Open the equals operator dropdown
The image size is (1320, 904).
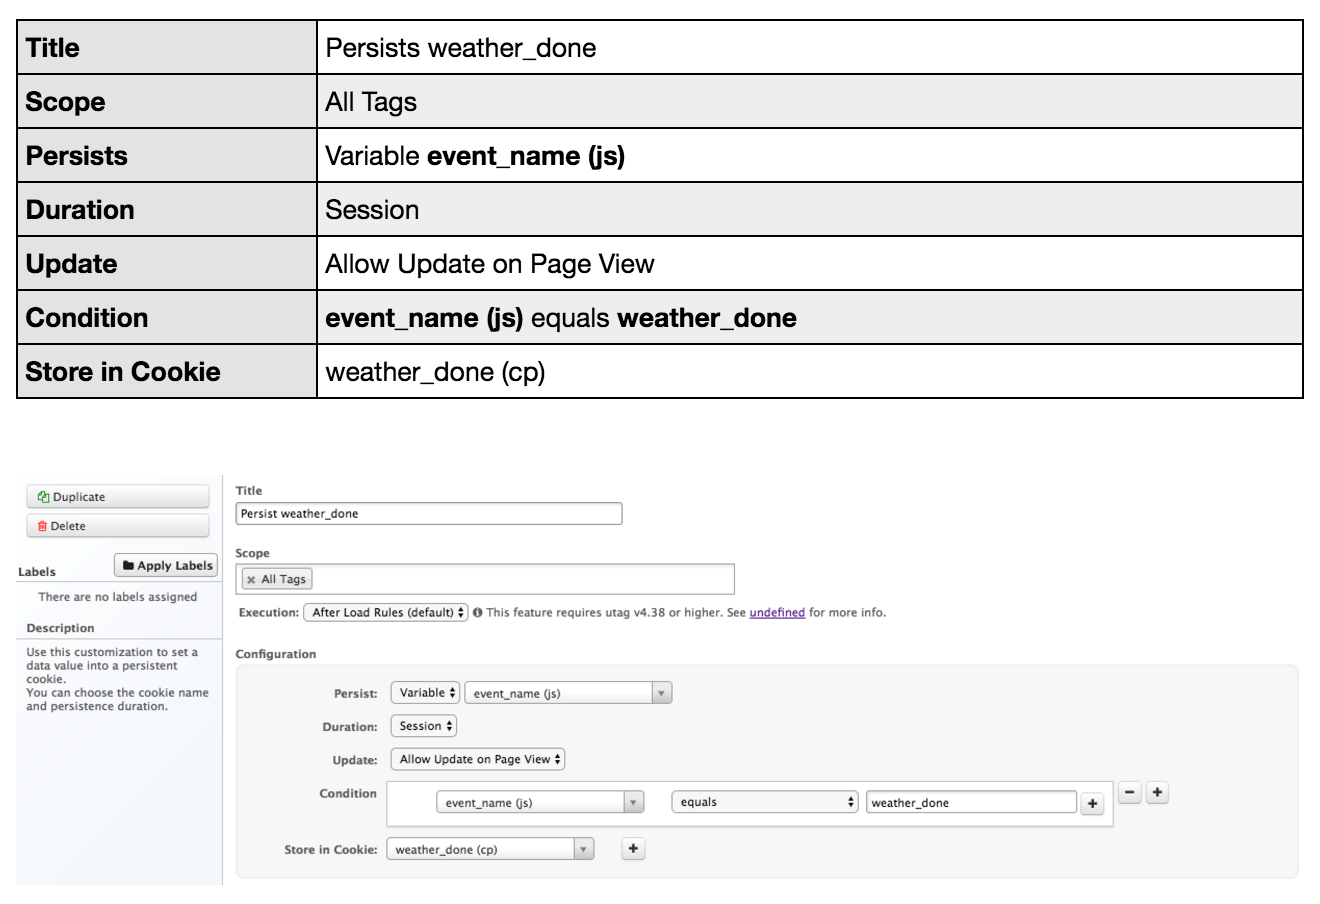click(764, 803)
